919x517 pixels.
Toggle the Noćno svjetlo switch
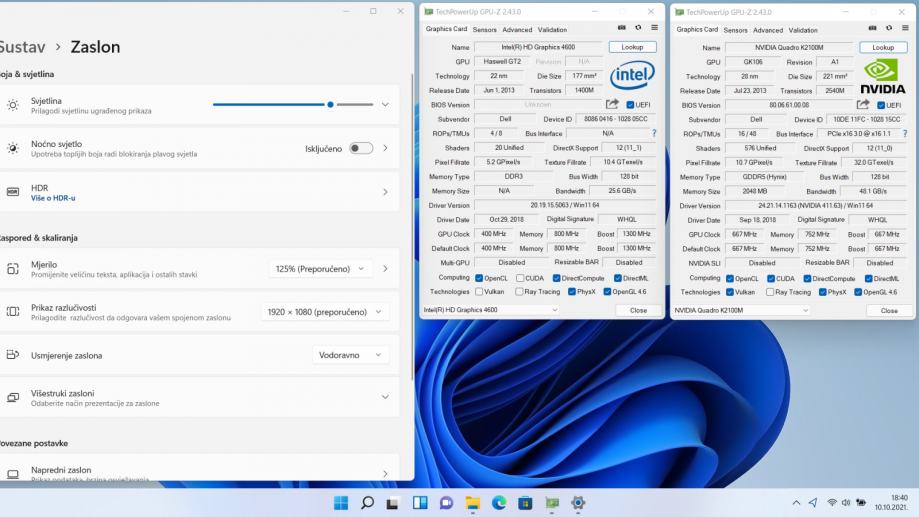click(361, 148)
